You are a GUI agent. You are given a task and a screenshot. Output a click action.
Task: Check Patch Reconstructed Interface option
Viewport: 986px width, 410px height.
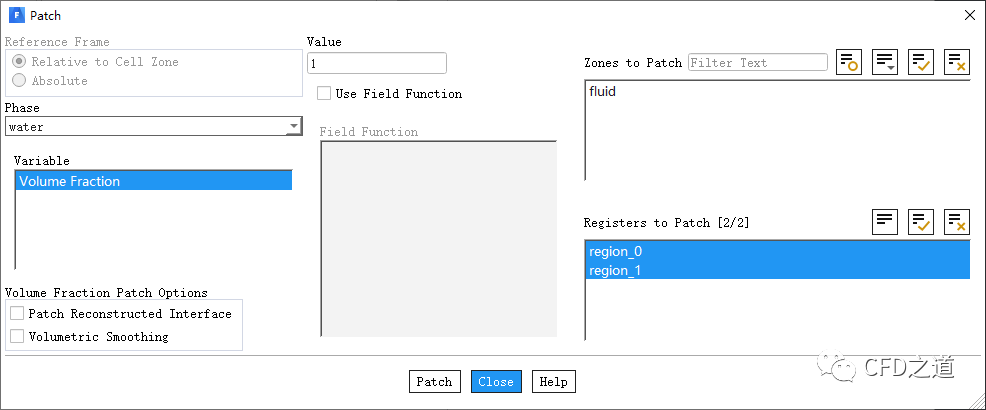click(x=17, y=314)
